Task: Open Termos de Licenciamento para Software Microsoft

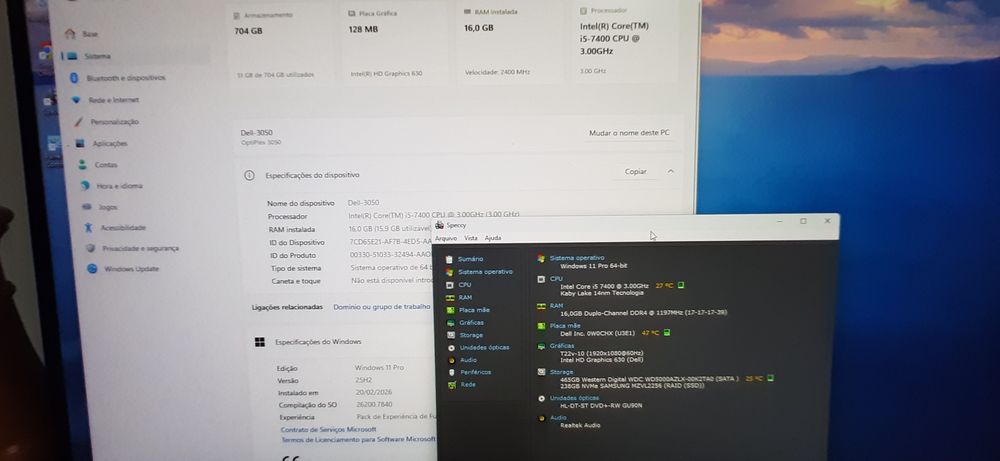Action: click(x=358, y=439)
